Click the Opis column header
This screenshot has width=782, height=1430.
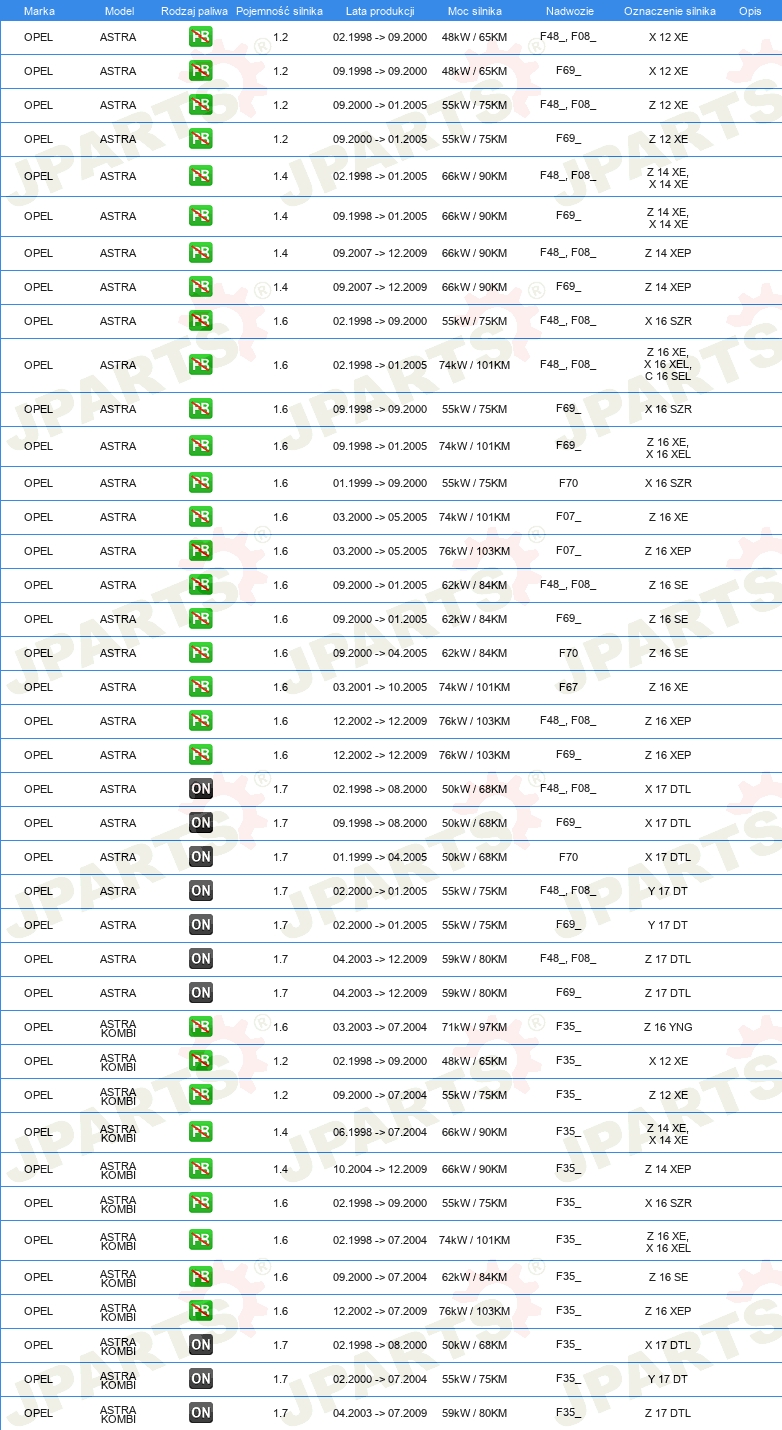click(750, 11)
